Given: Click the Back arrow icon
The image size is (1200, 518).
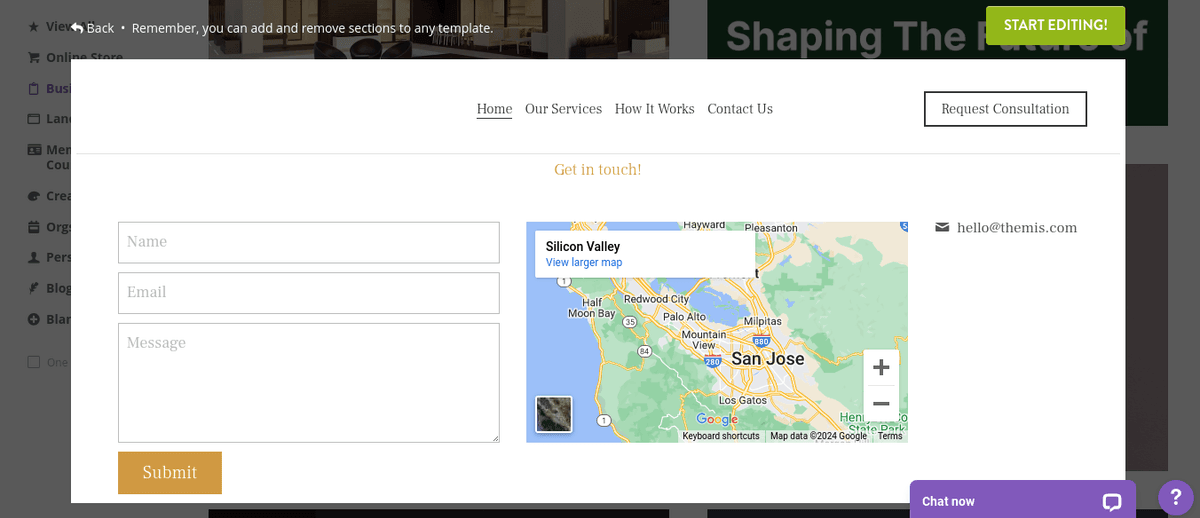Looking at the screenshot, I should click(x=77, y=28).
